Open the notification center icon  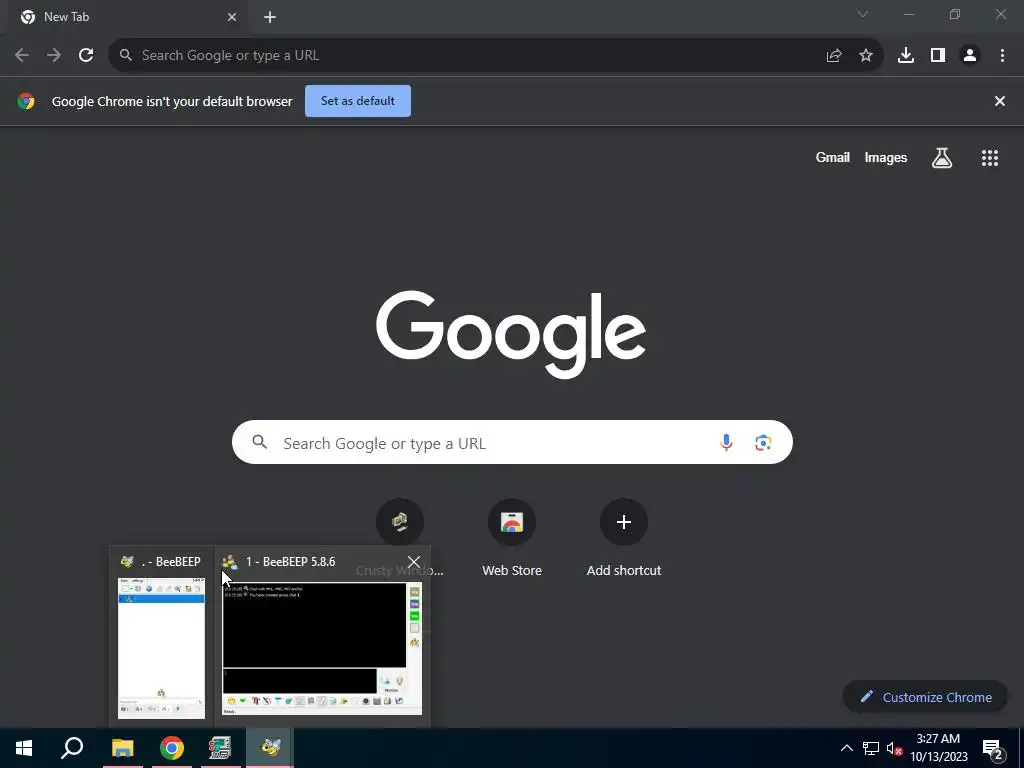993,748
